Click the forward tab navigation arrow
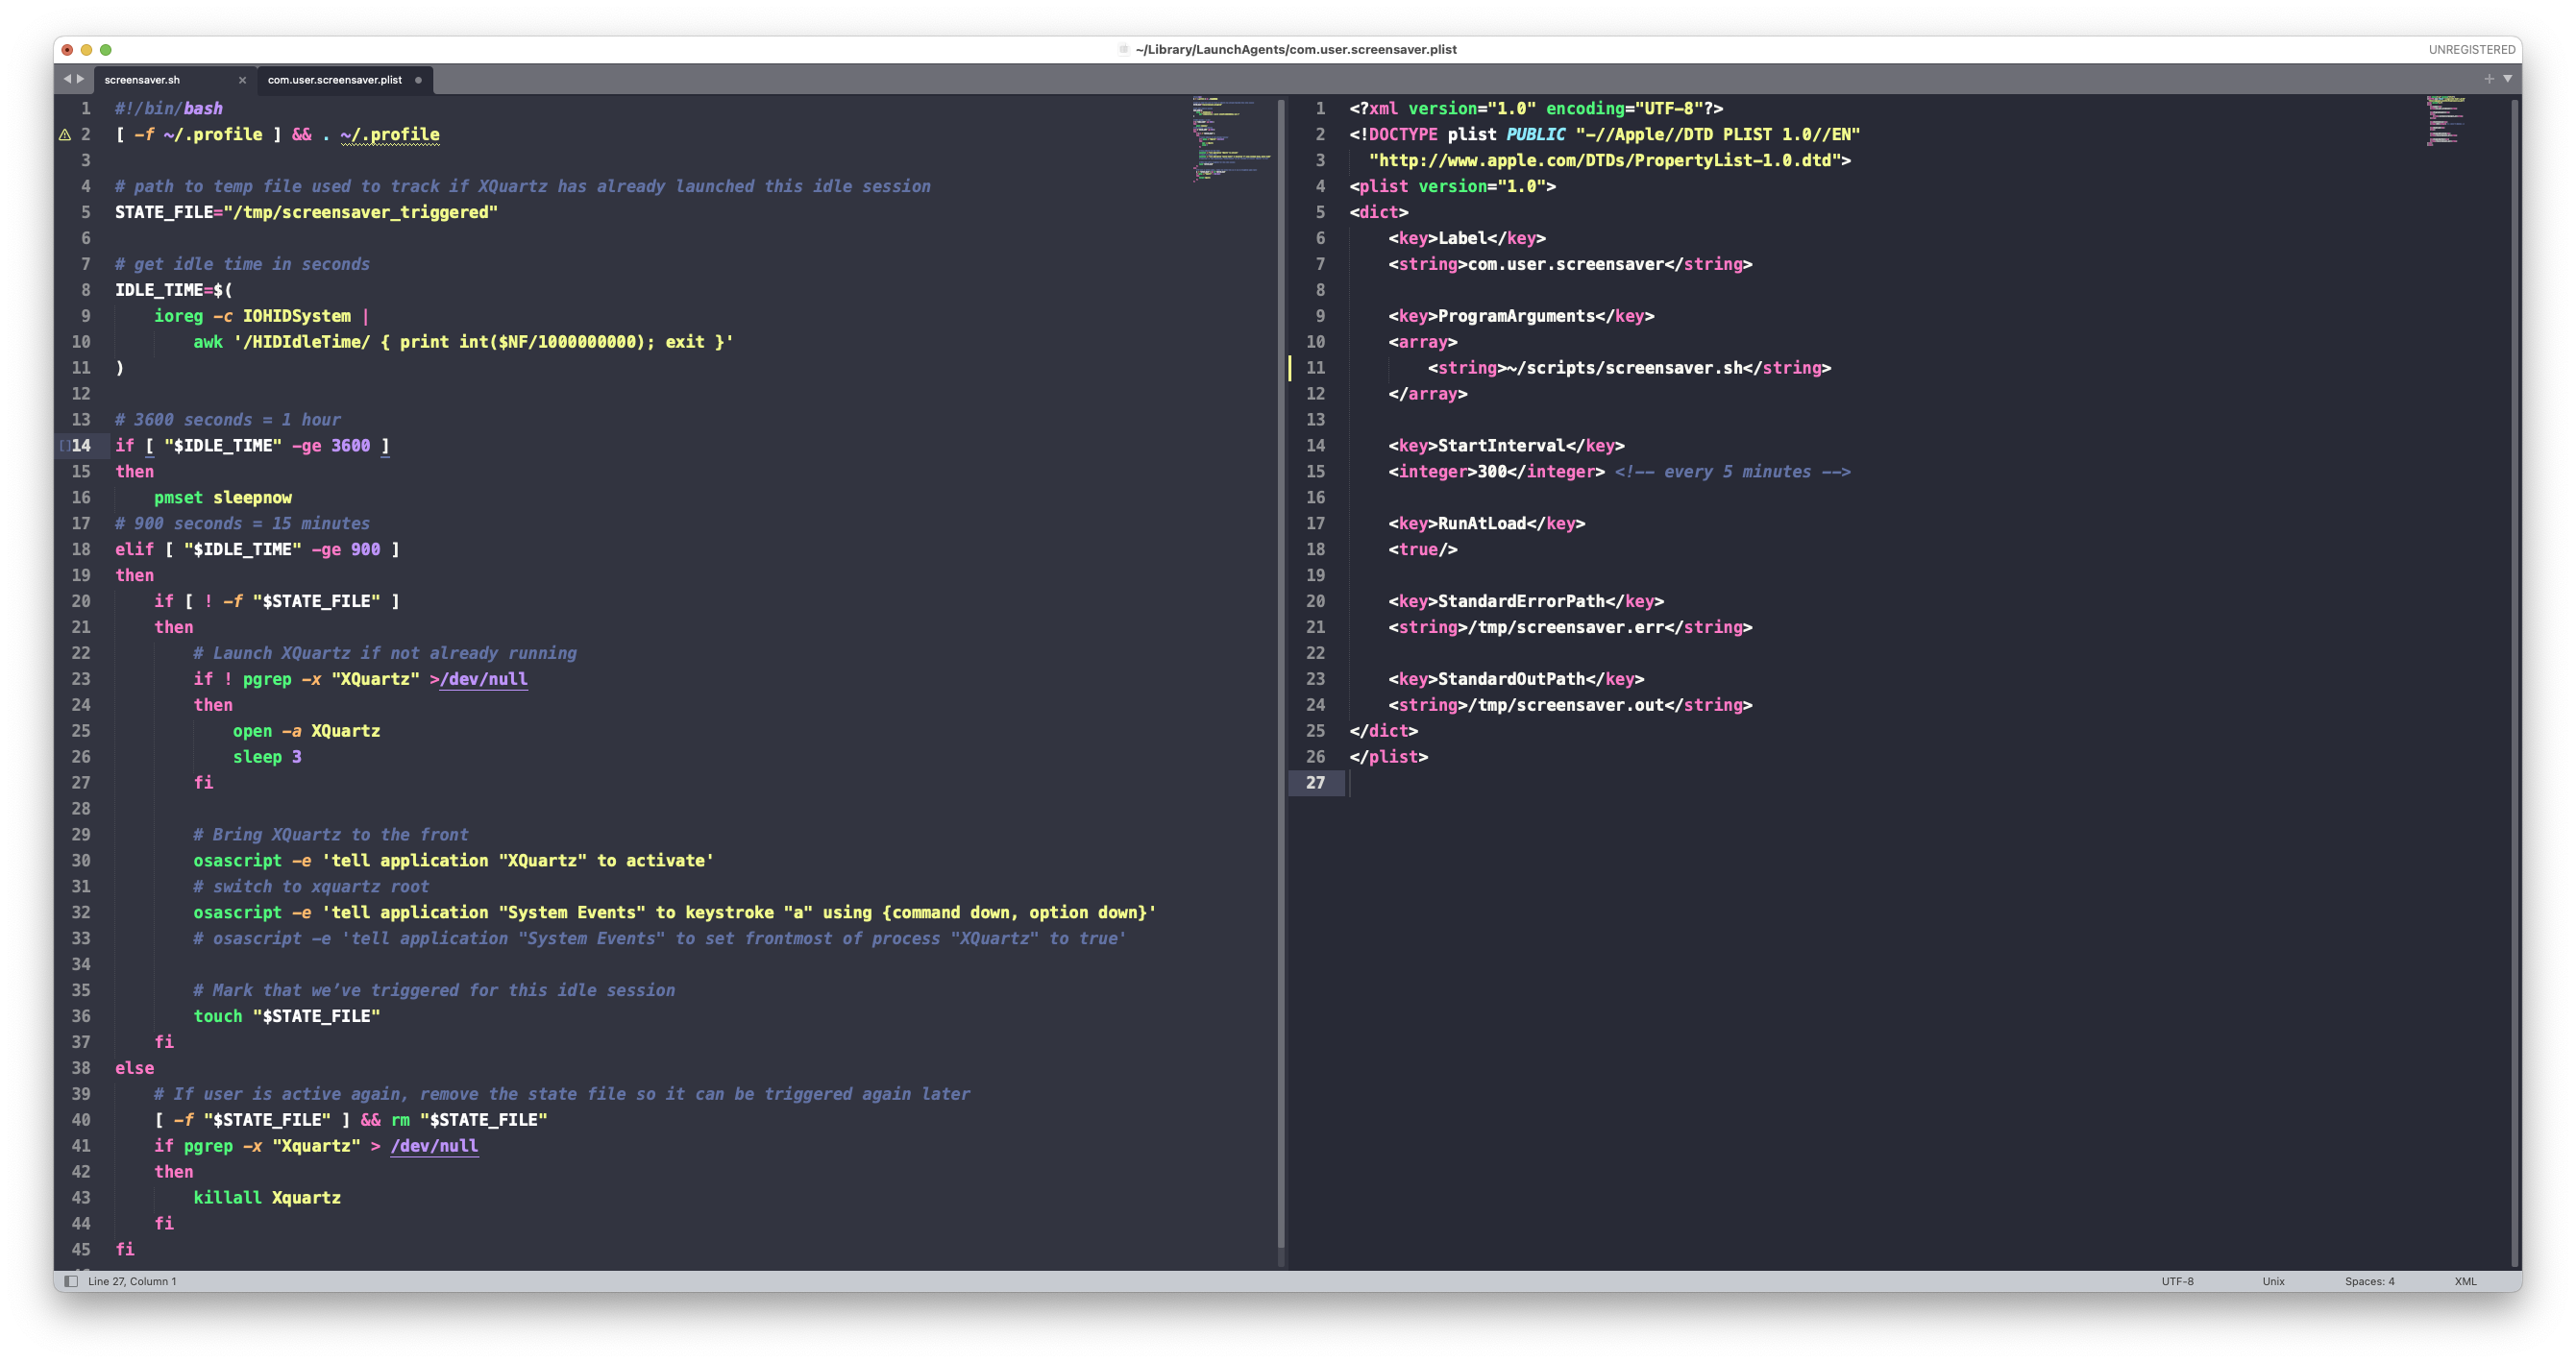Viewport: 2576px width, 1363px height. 81,79
